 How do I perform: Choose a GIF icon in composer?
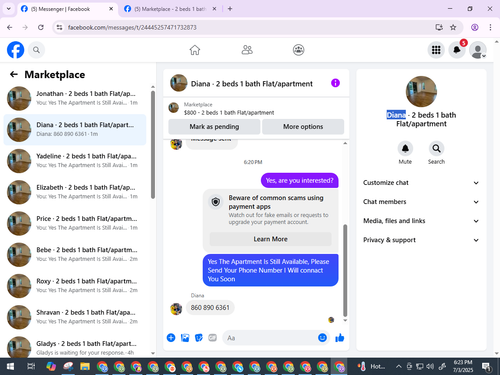click(x=212, y=338)
